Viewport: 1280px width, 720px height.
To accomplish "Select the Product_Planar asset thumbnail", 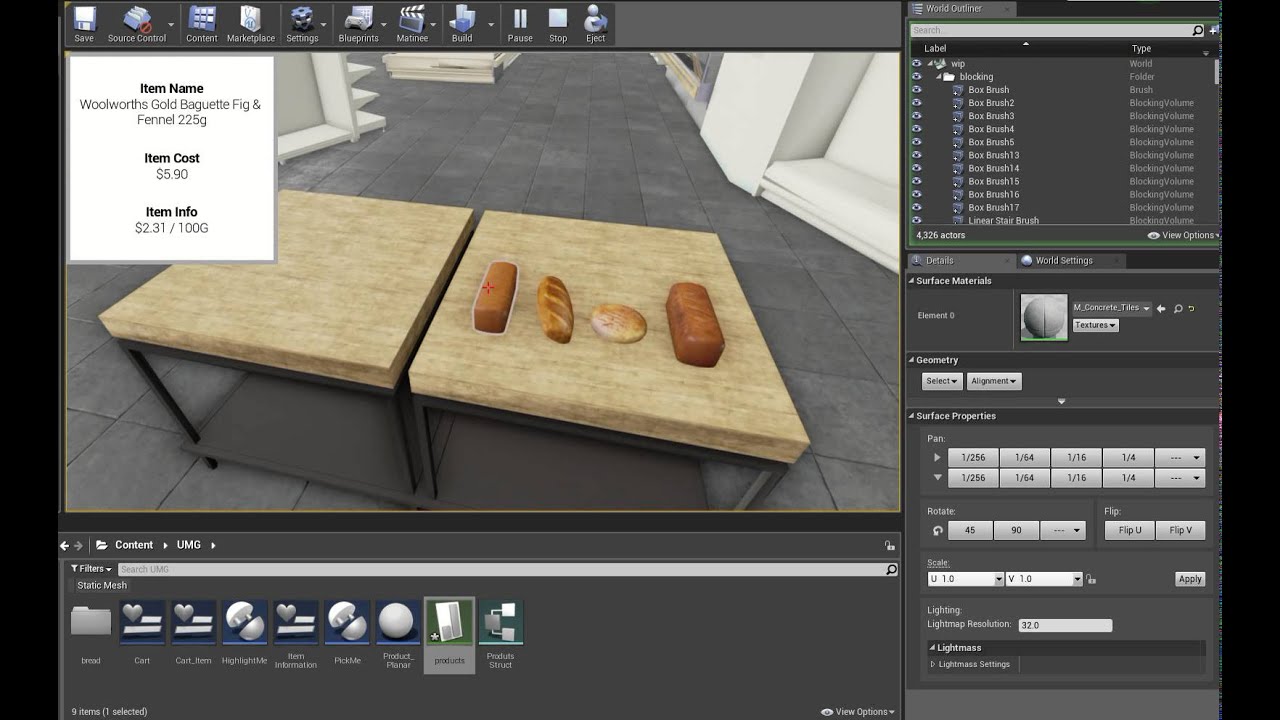I will [x=398, y=623].
